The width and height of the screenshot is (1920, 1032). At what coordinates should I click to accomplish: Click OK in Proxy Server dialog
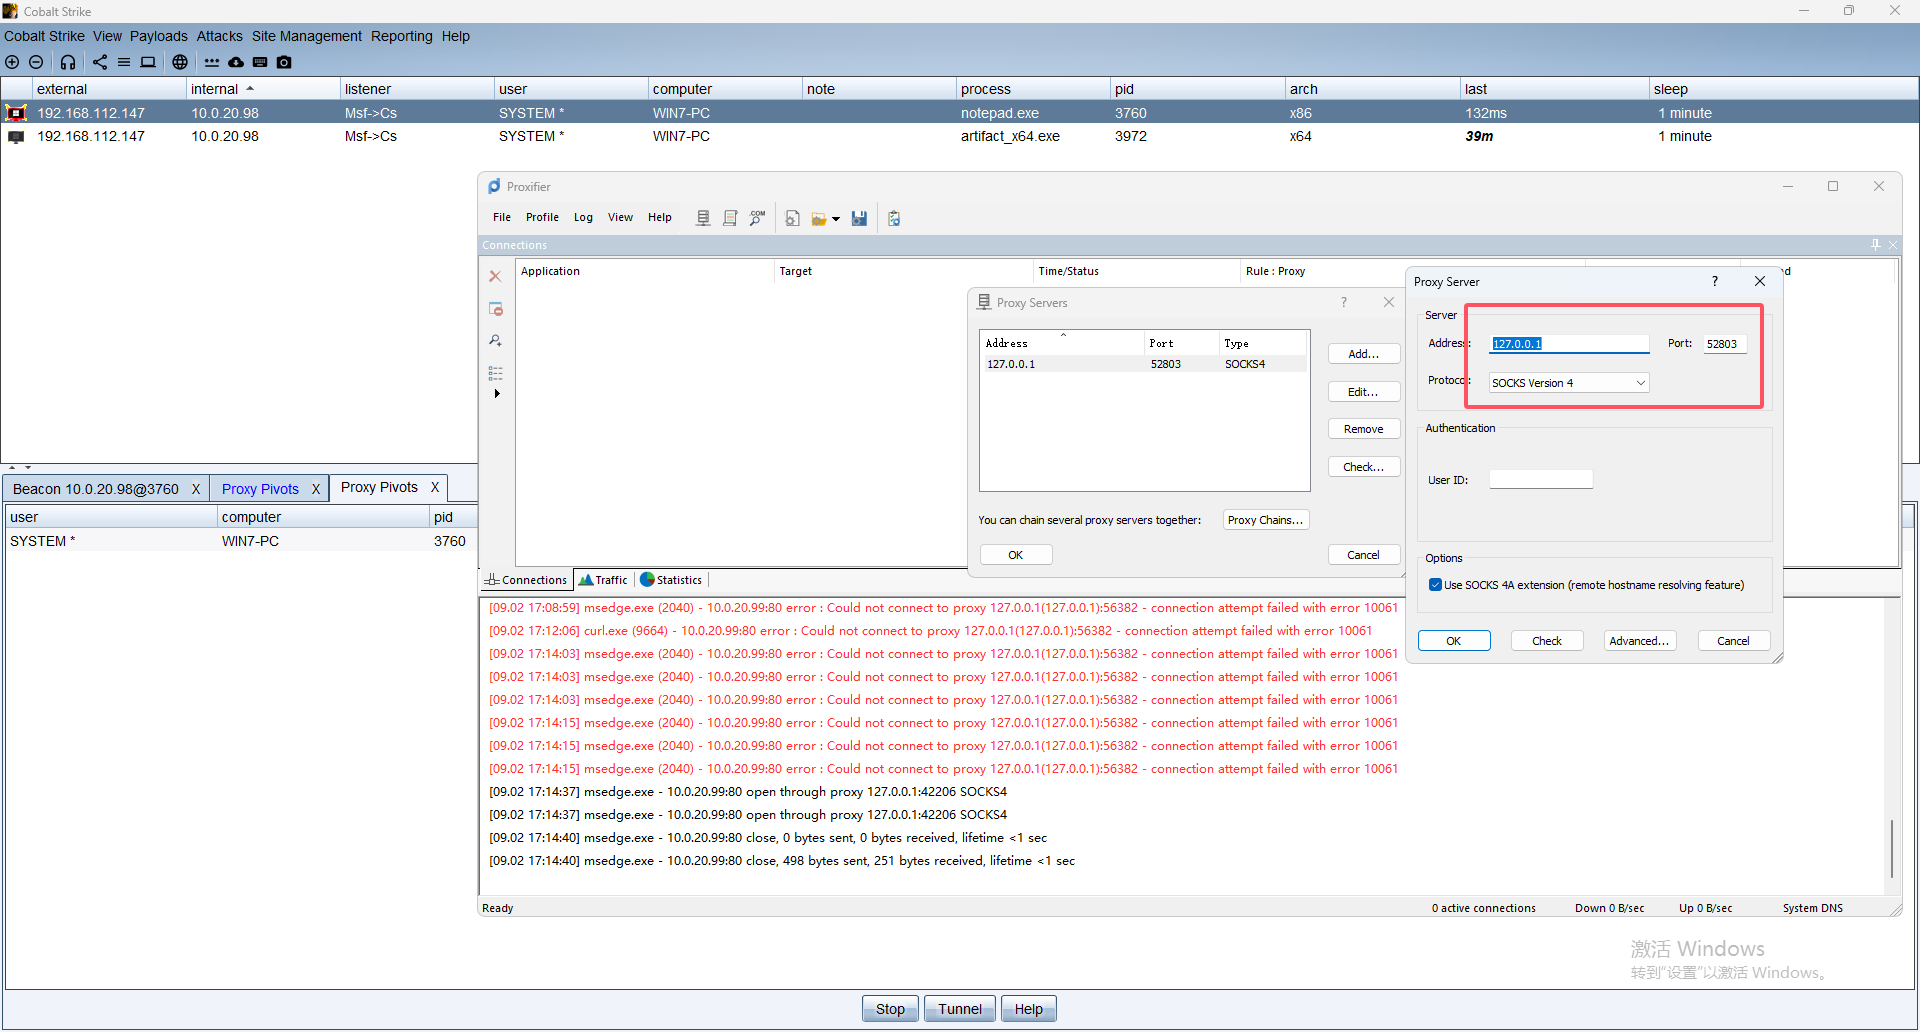pyautogui.click(x=1453, y=641)
